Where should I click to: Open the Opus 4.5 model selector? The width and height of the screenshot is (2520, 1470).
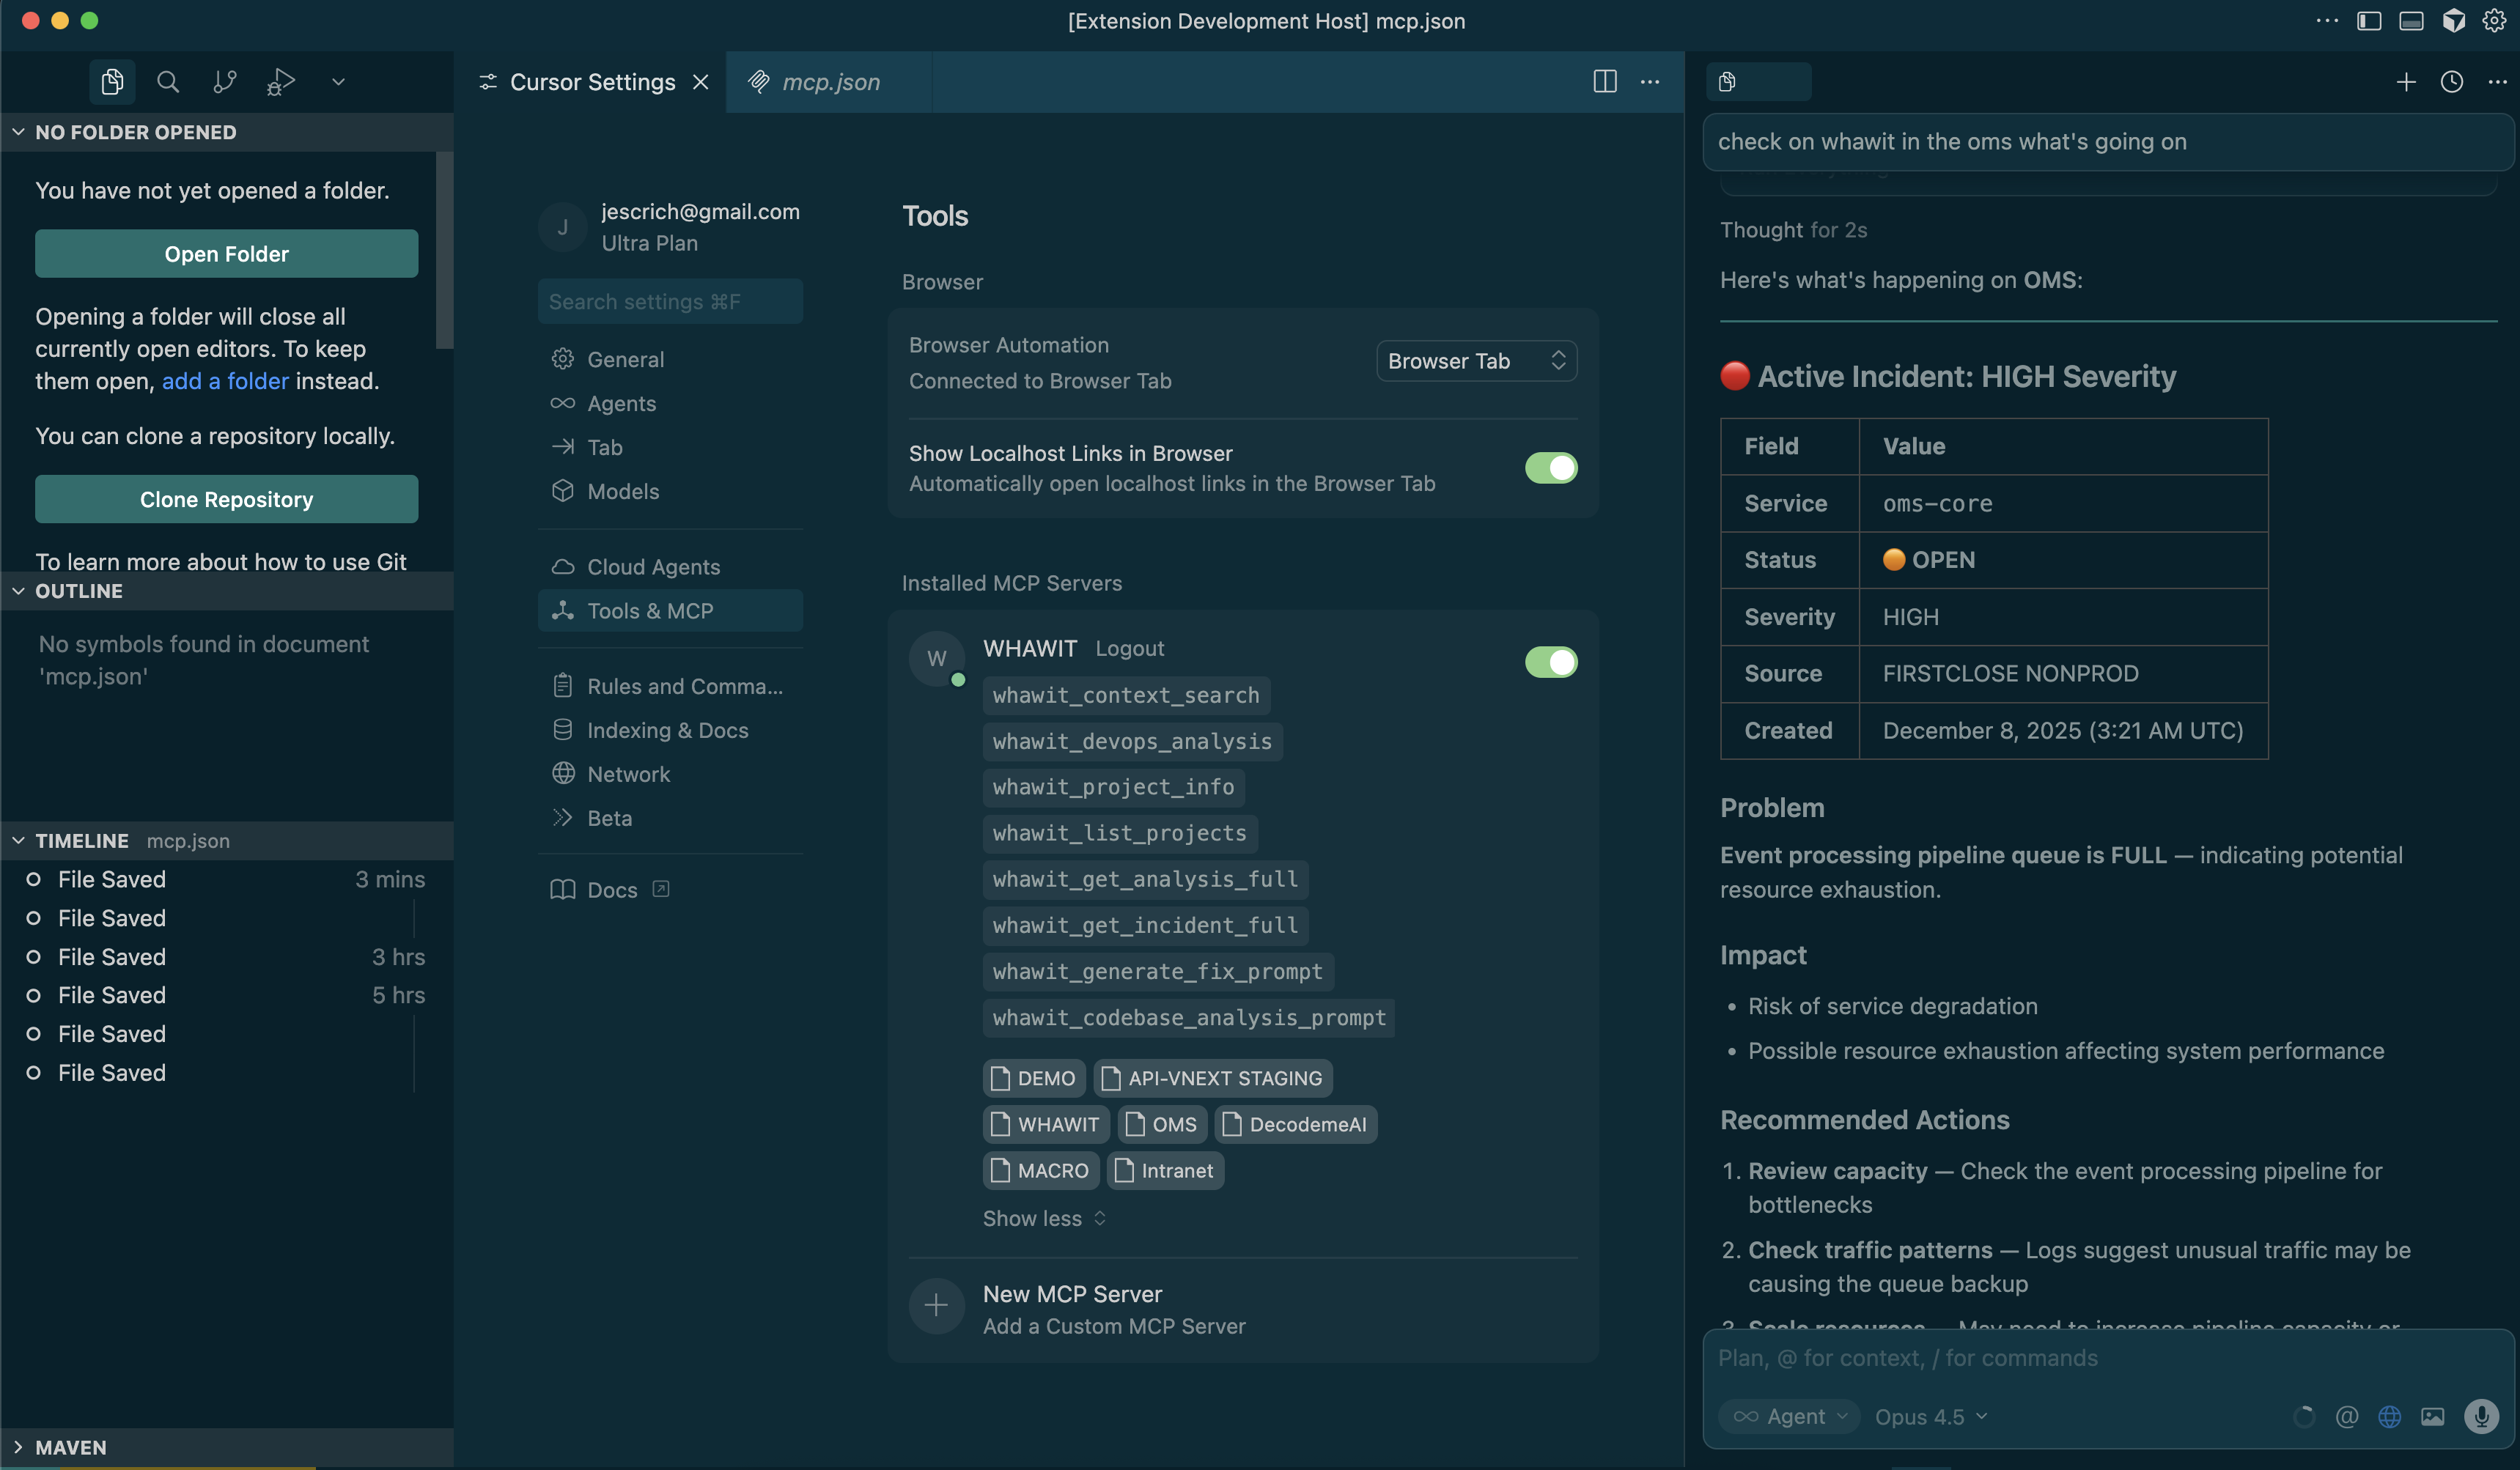[x=1929, y=1416]
